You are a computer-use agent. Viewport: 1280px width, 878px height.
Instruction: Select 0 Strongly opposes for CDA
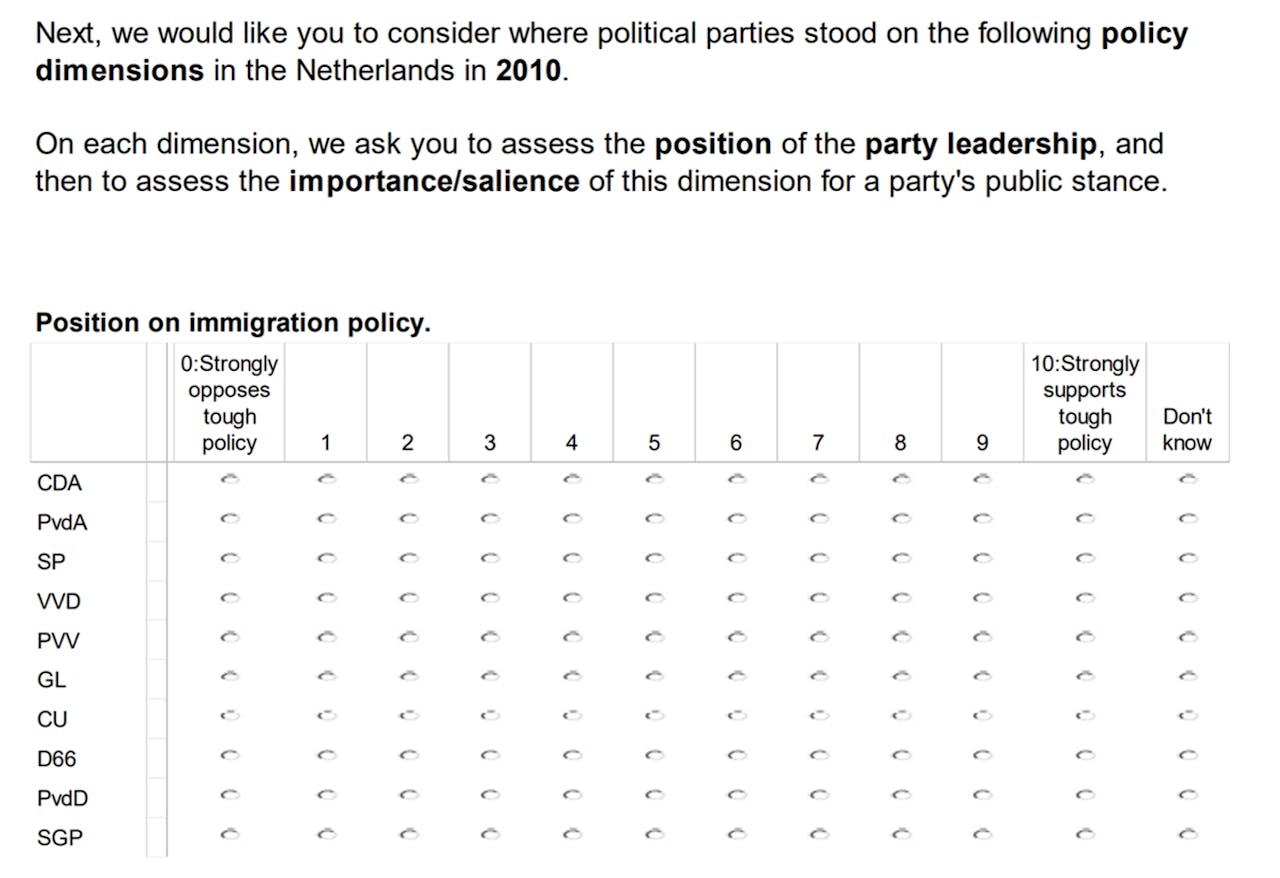[229, 480]
